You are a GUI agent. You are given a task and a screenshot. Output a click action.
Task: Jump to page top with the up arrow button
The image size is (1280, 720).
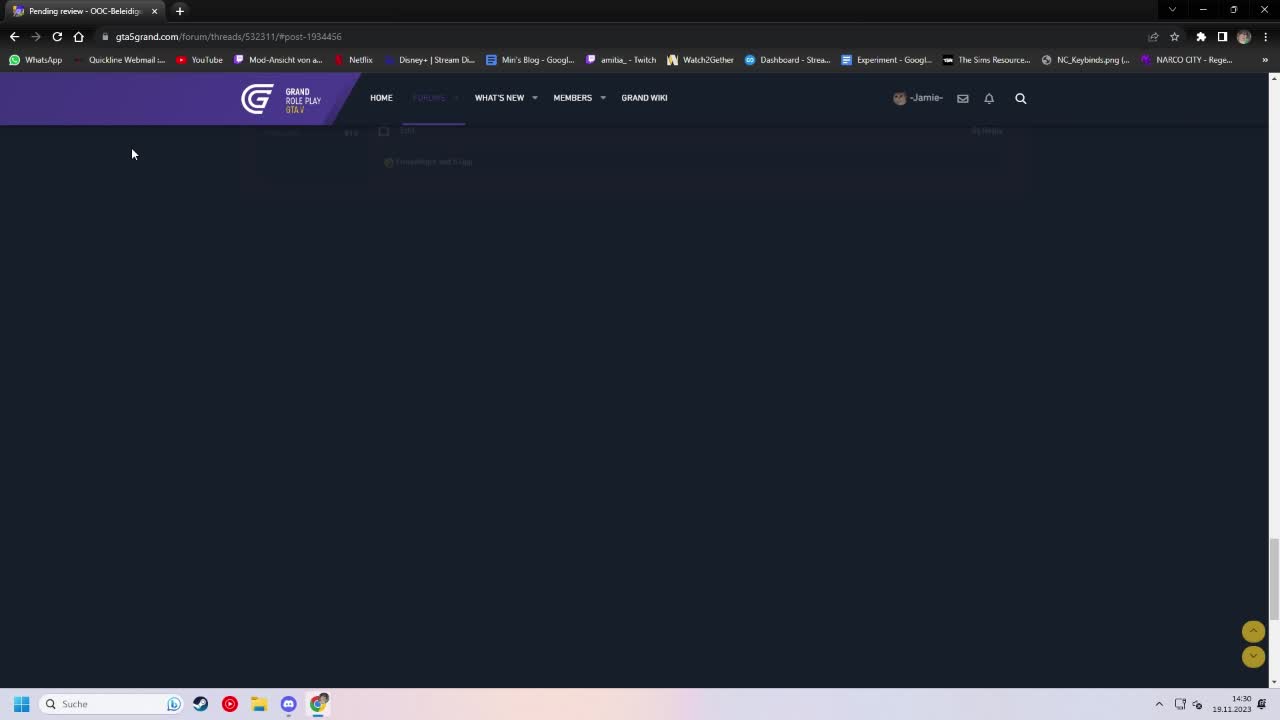[x=1253, y=631]
